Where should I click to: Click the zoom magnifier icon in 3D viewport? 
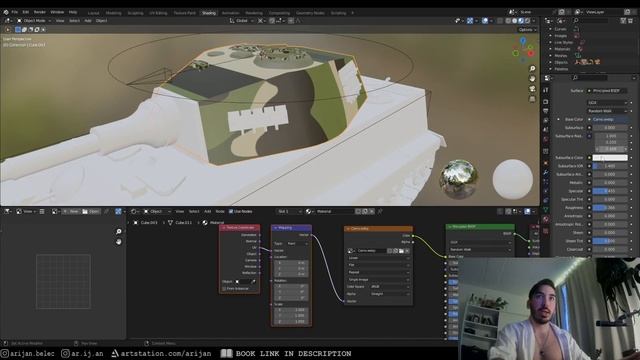pyautogui.click(x=532, y=69)
